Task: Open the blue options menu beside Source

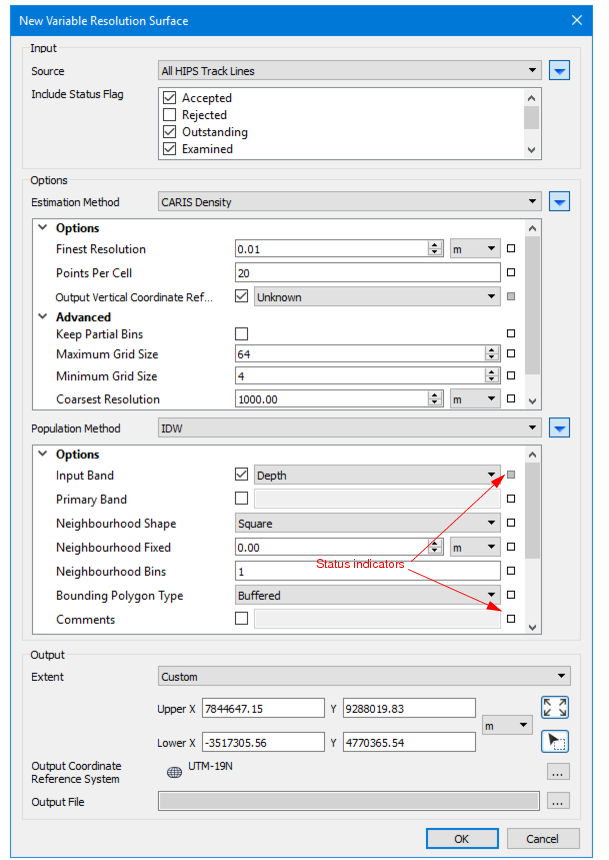Action: [x=560, y=71]
